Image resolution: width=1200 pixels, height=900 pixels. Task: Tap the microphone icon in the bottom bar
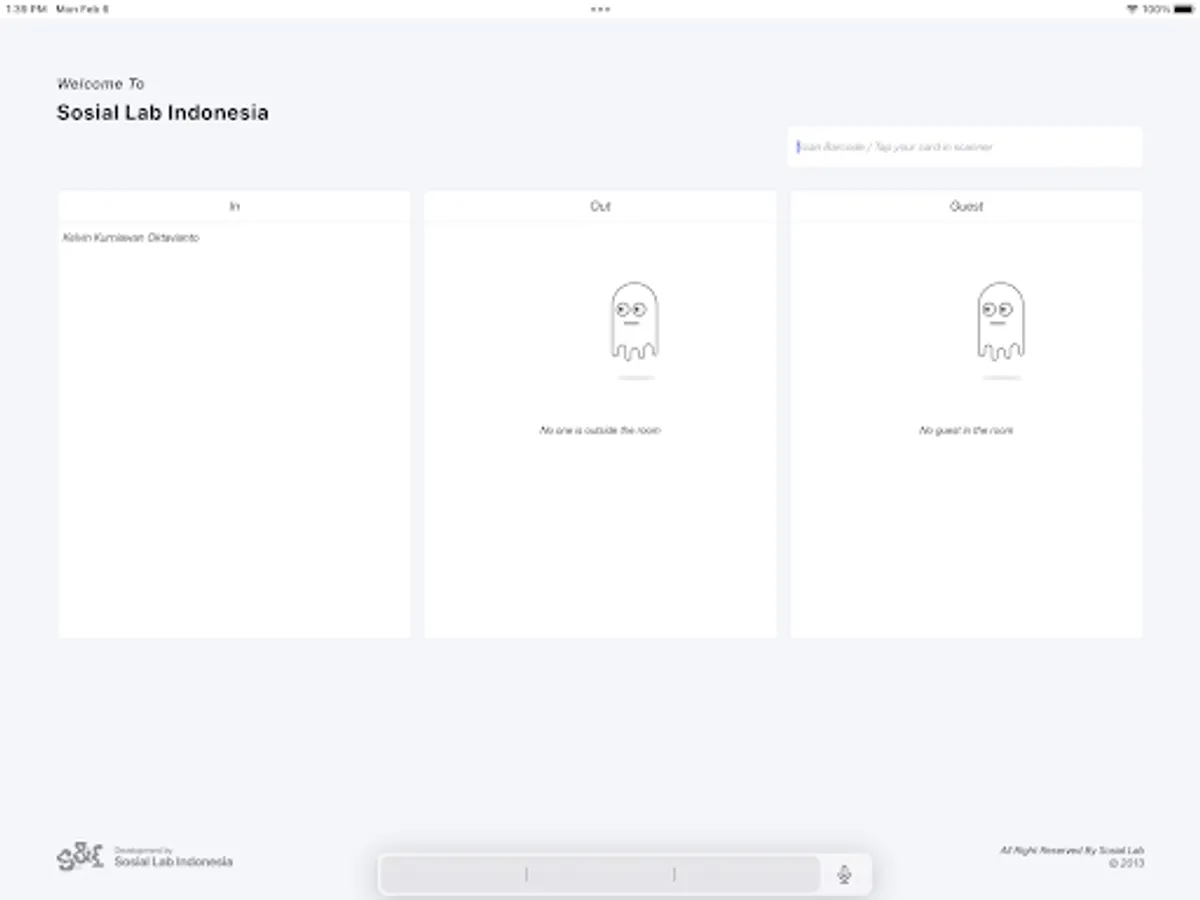[x=843, y=873]
